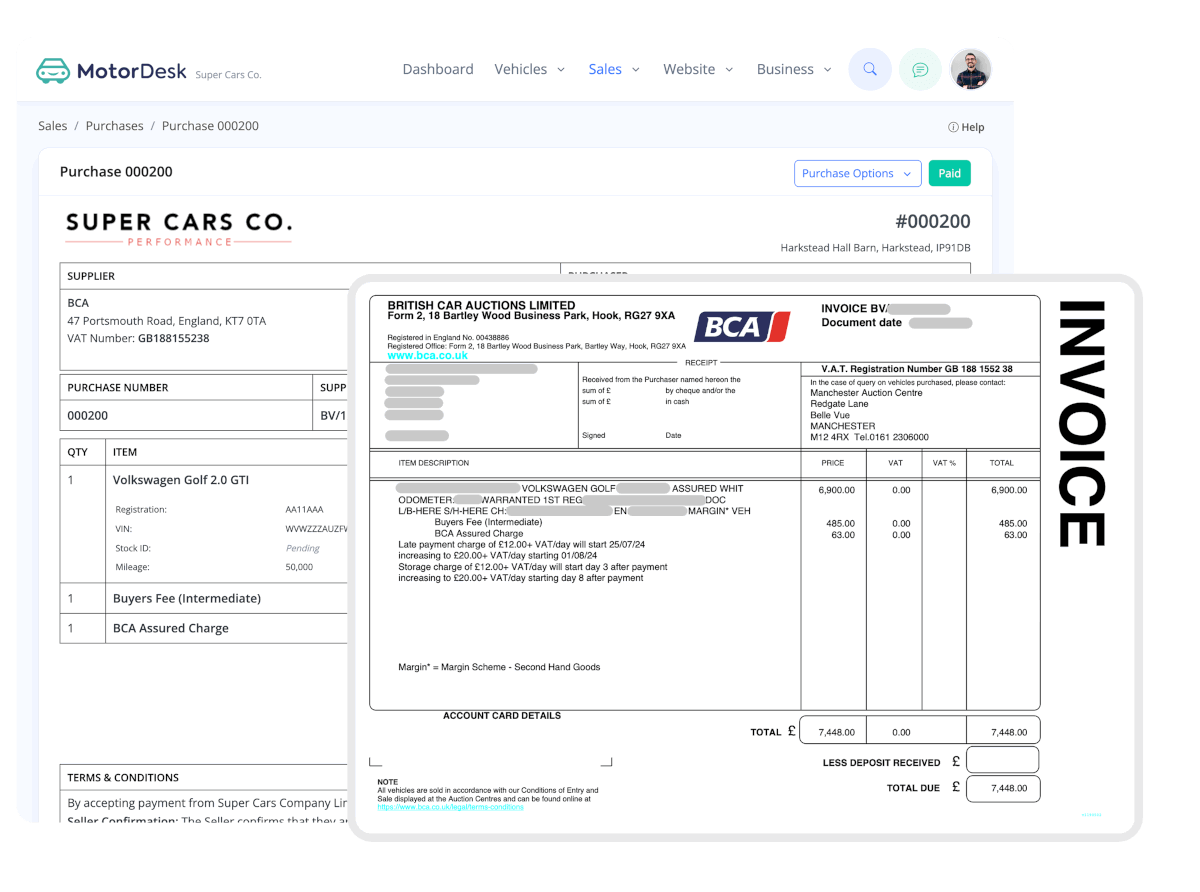Screen dimensions: 1200x892
Task: Select the Buyers Fee (Intermediate) row
Action: tap(187, 599)
